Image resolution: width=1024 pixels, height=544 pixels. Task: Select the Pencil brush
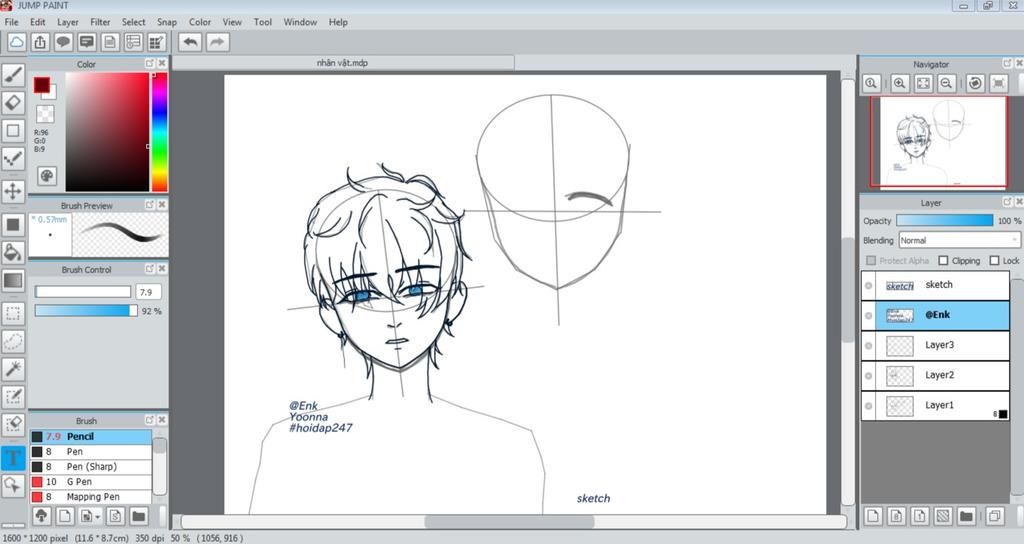(x=91, y=436)
